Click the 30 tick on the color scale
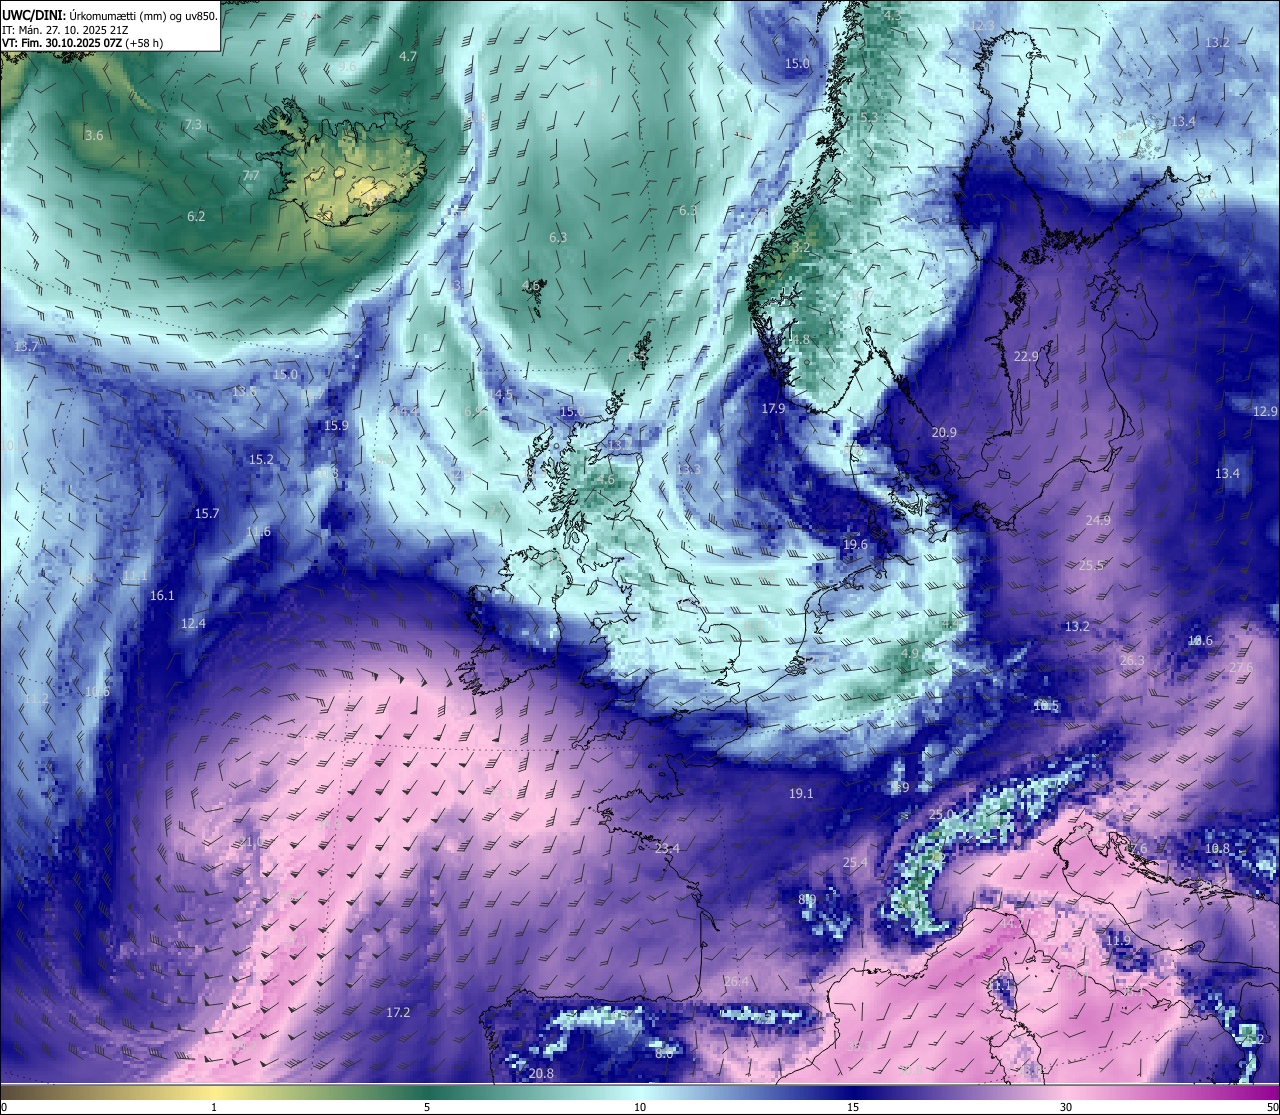Screen dimensions: 1280x1115 pyautogui.click(x=1066, y=1107)
